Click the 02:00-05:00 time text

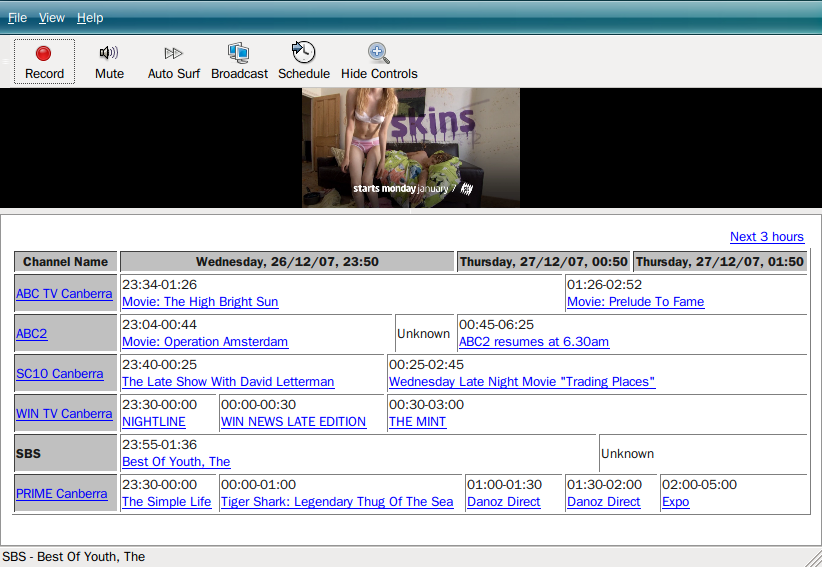coord(699,485)
